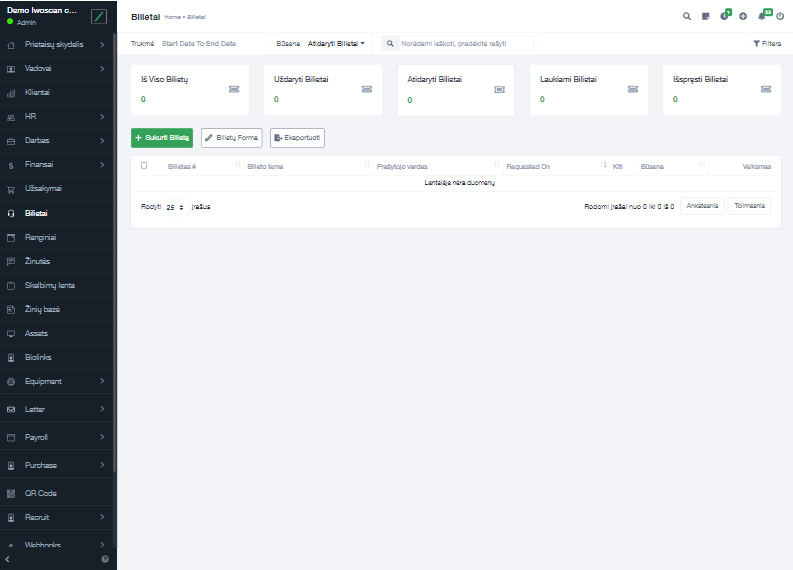This screenshot has width=793, height=570.
Task: Tick the select-all checkbox in table header
Action: tap(144, 166)
